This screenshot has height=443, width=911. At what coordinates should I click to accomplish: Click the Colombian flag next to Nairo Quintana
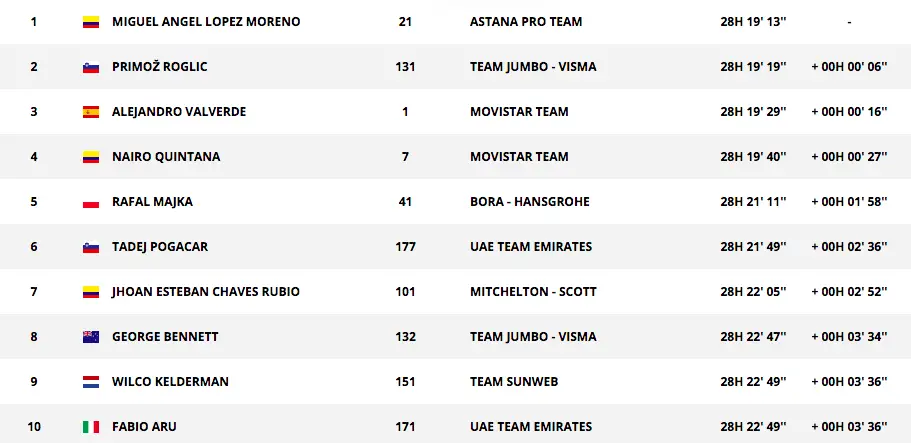91,157
